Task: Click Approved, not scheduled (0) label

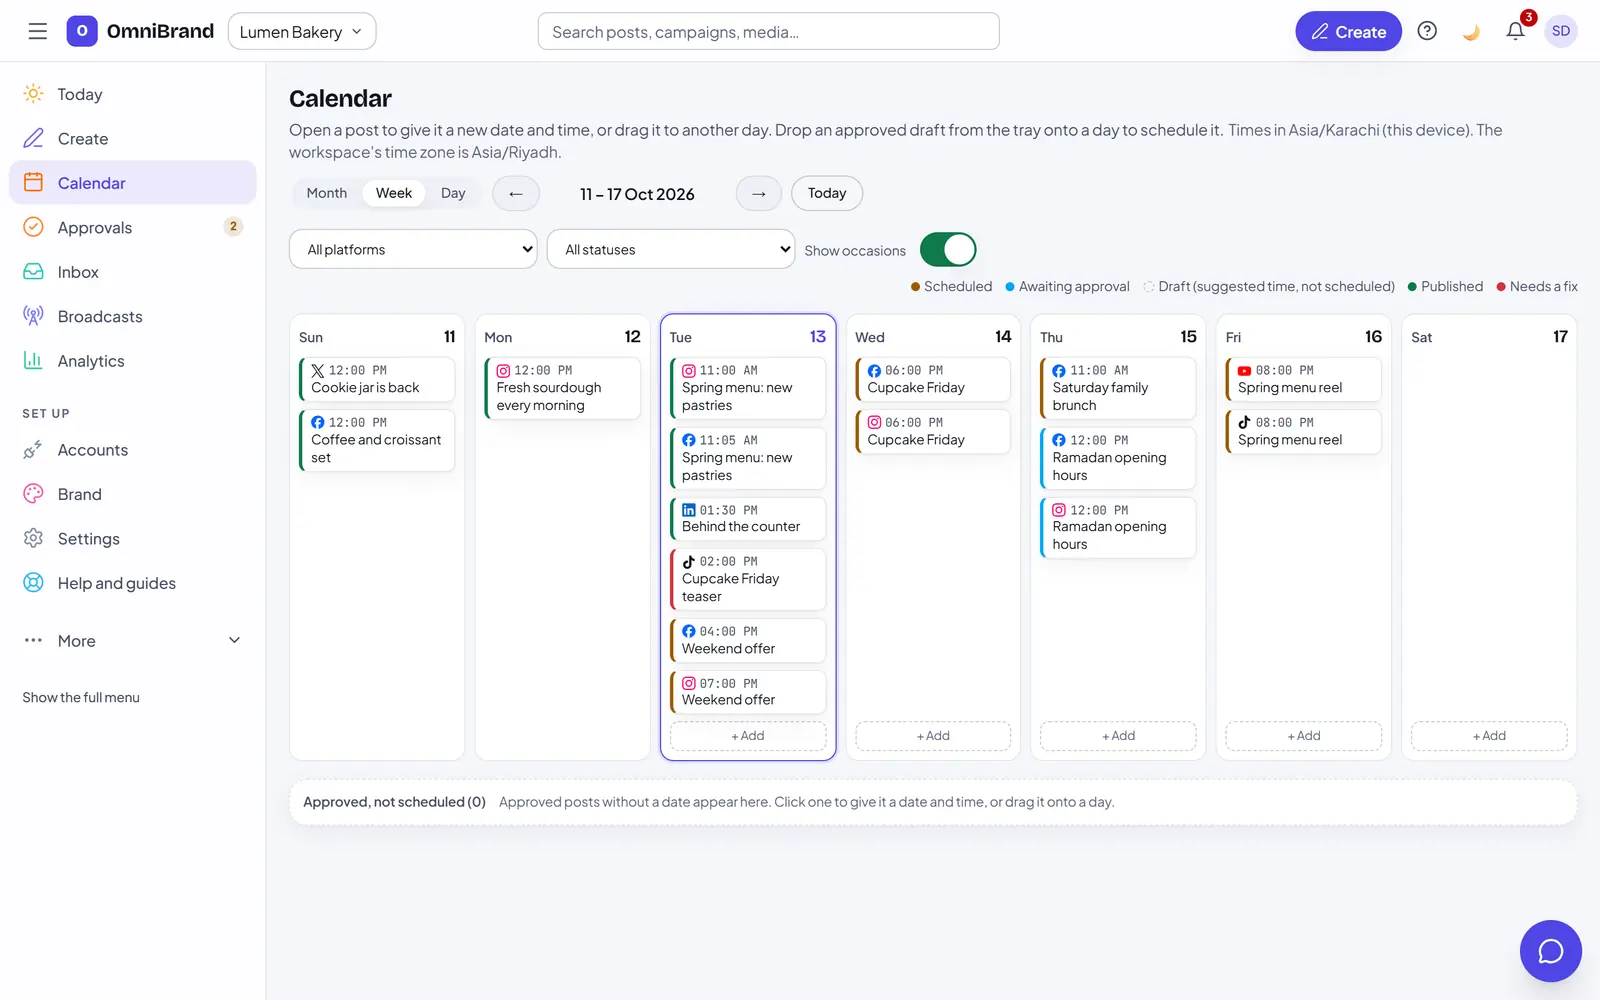Action: (x=394, y=802)
